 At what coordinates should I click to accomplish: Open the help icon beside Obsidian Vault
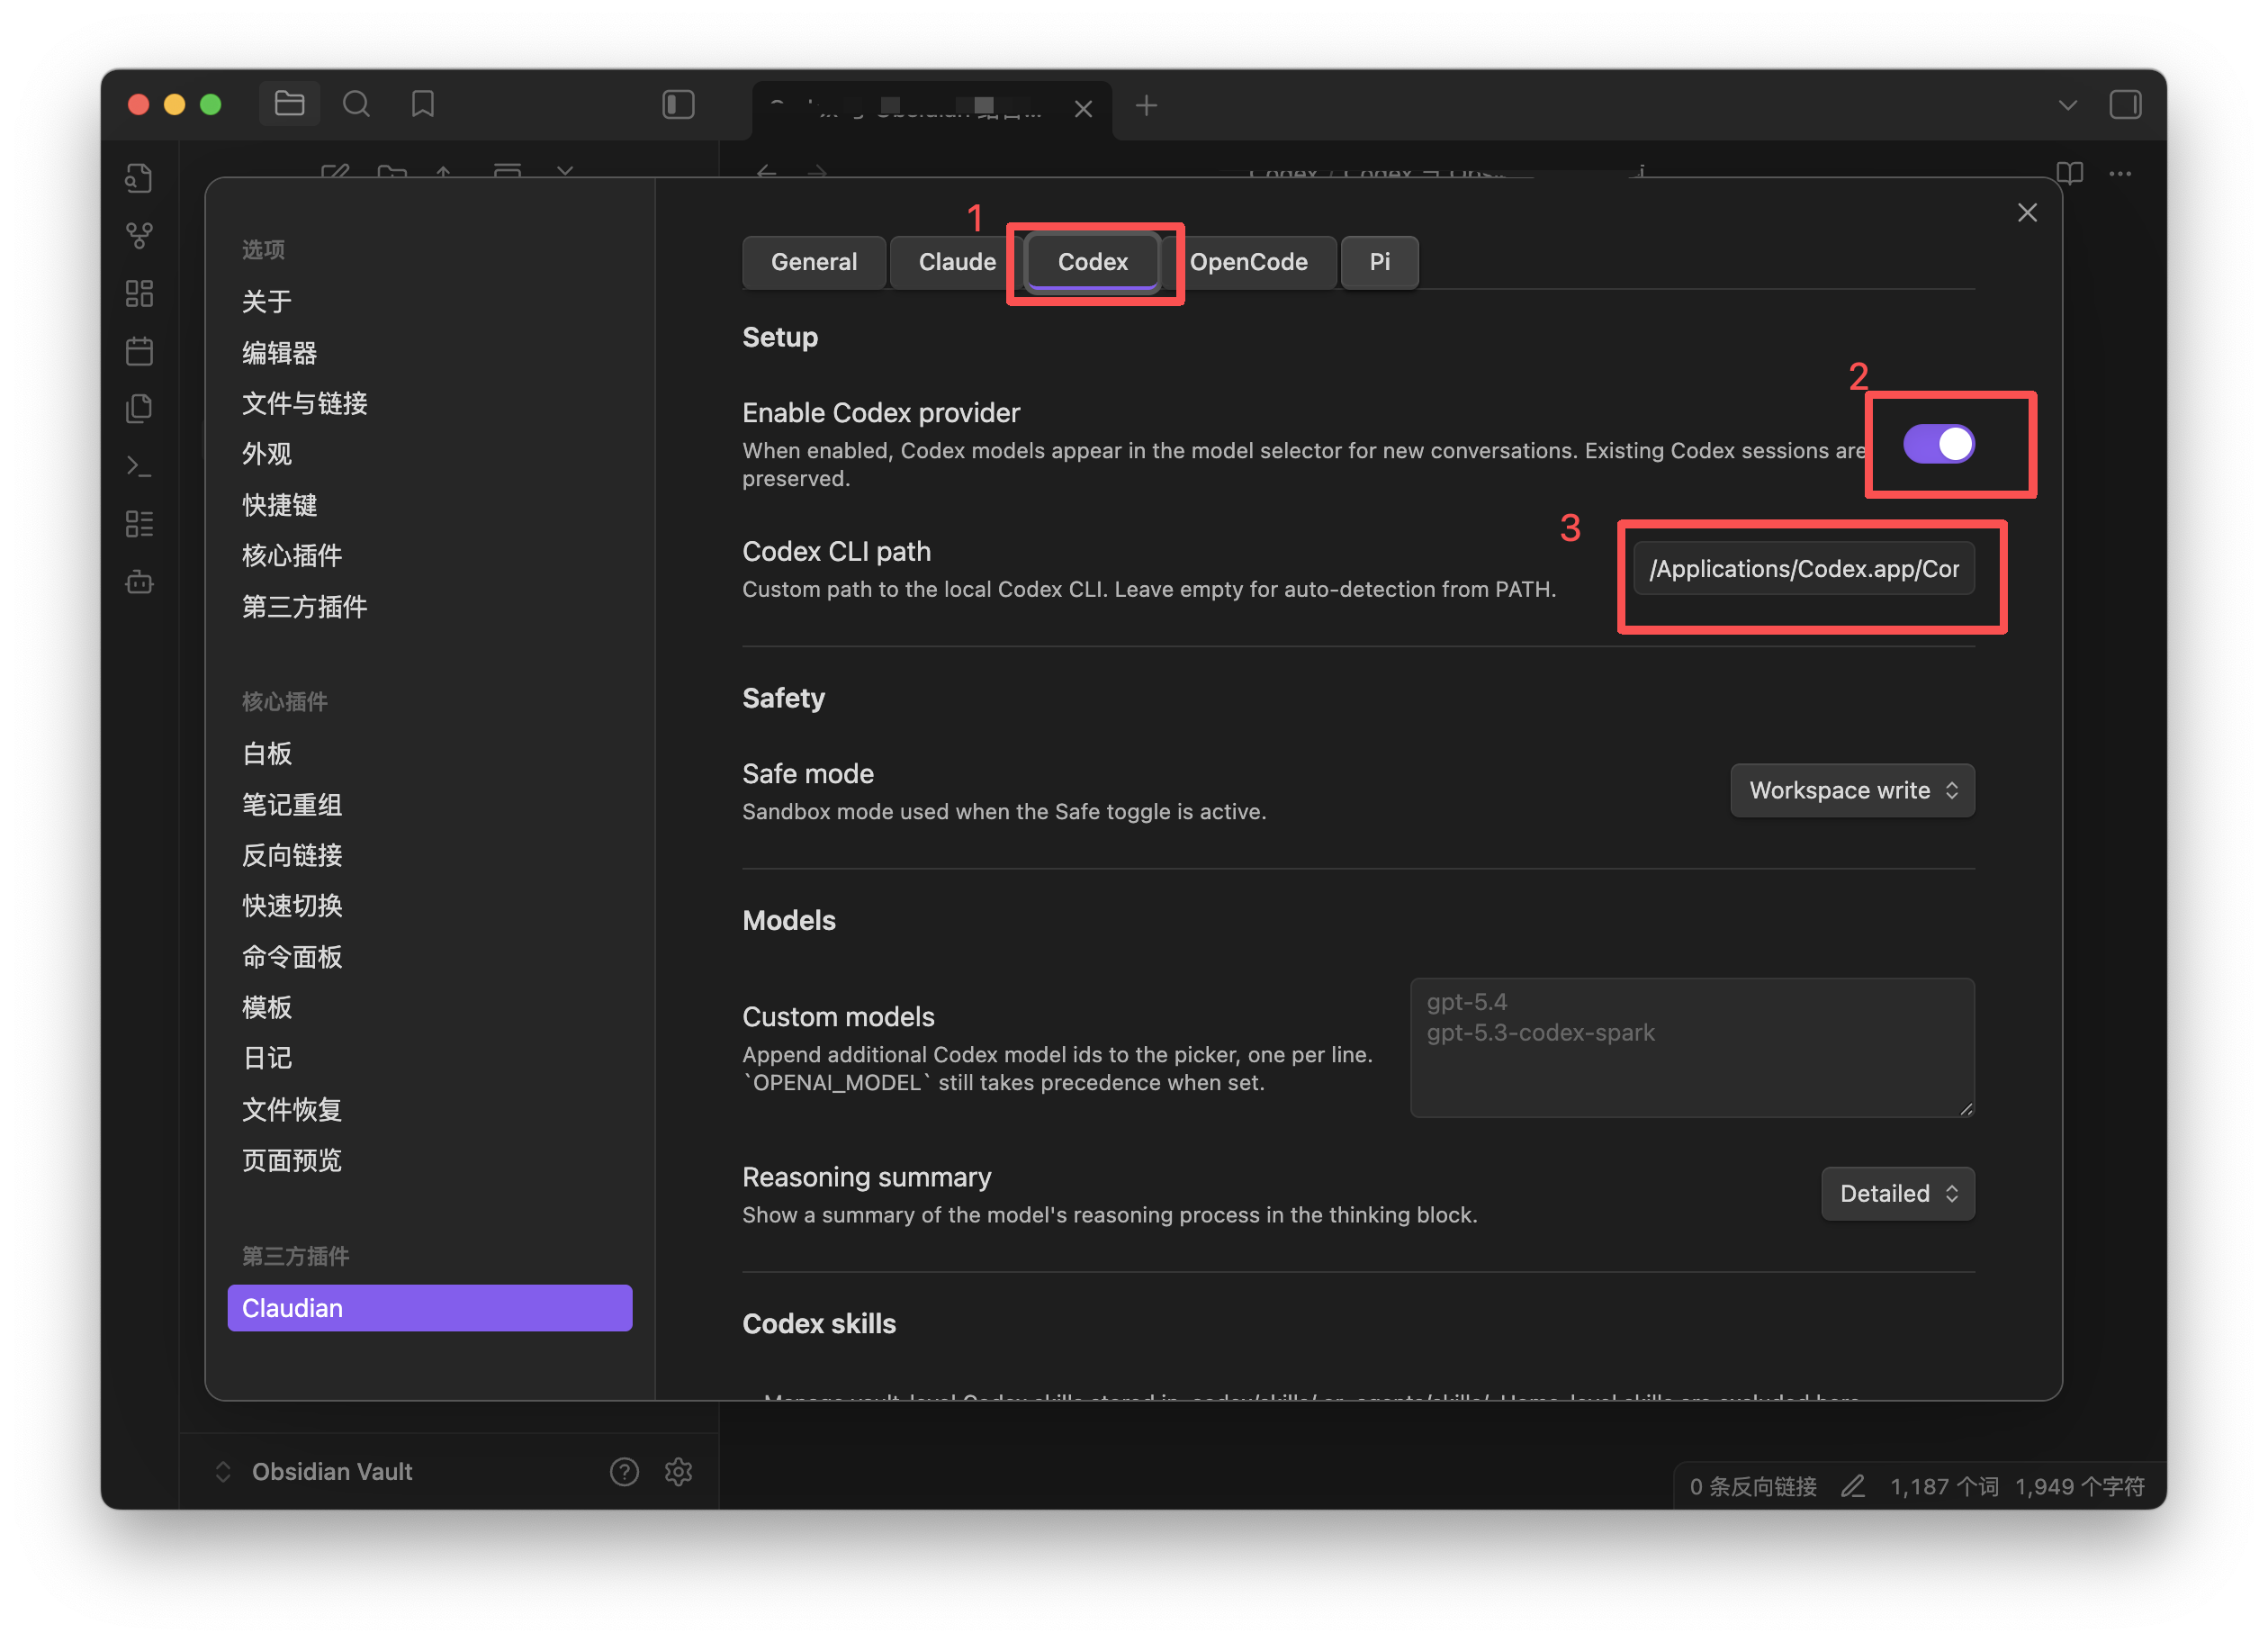624,1471
